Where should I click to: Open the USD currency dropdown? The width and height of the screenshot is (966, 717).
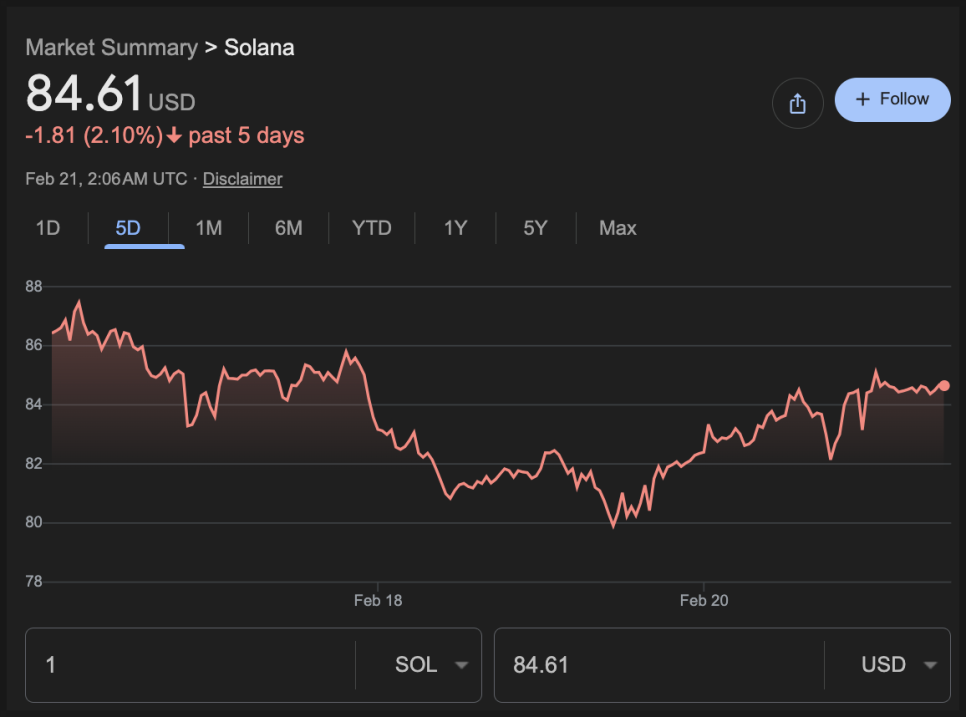point(899,665)
